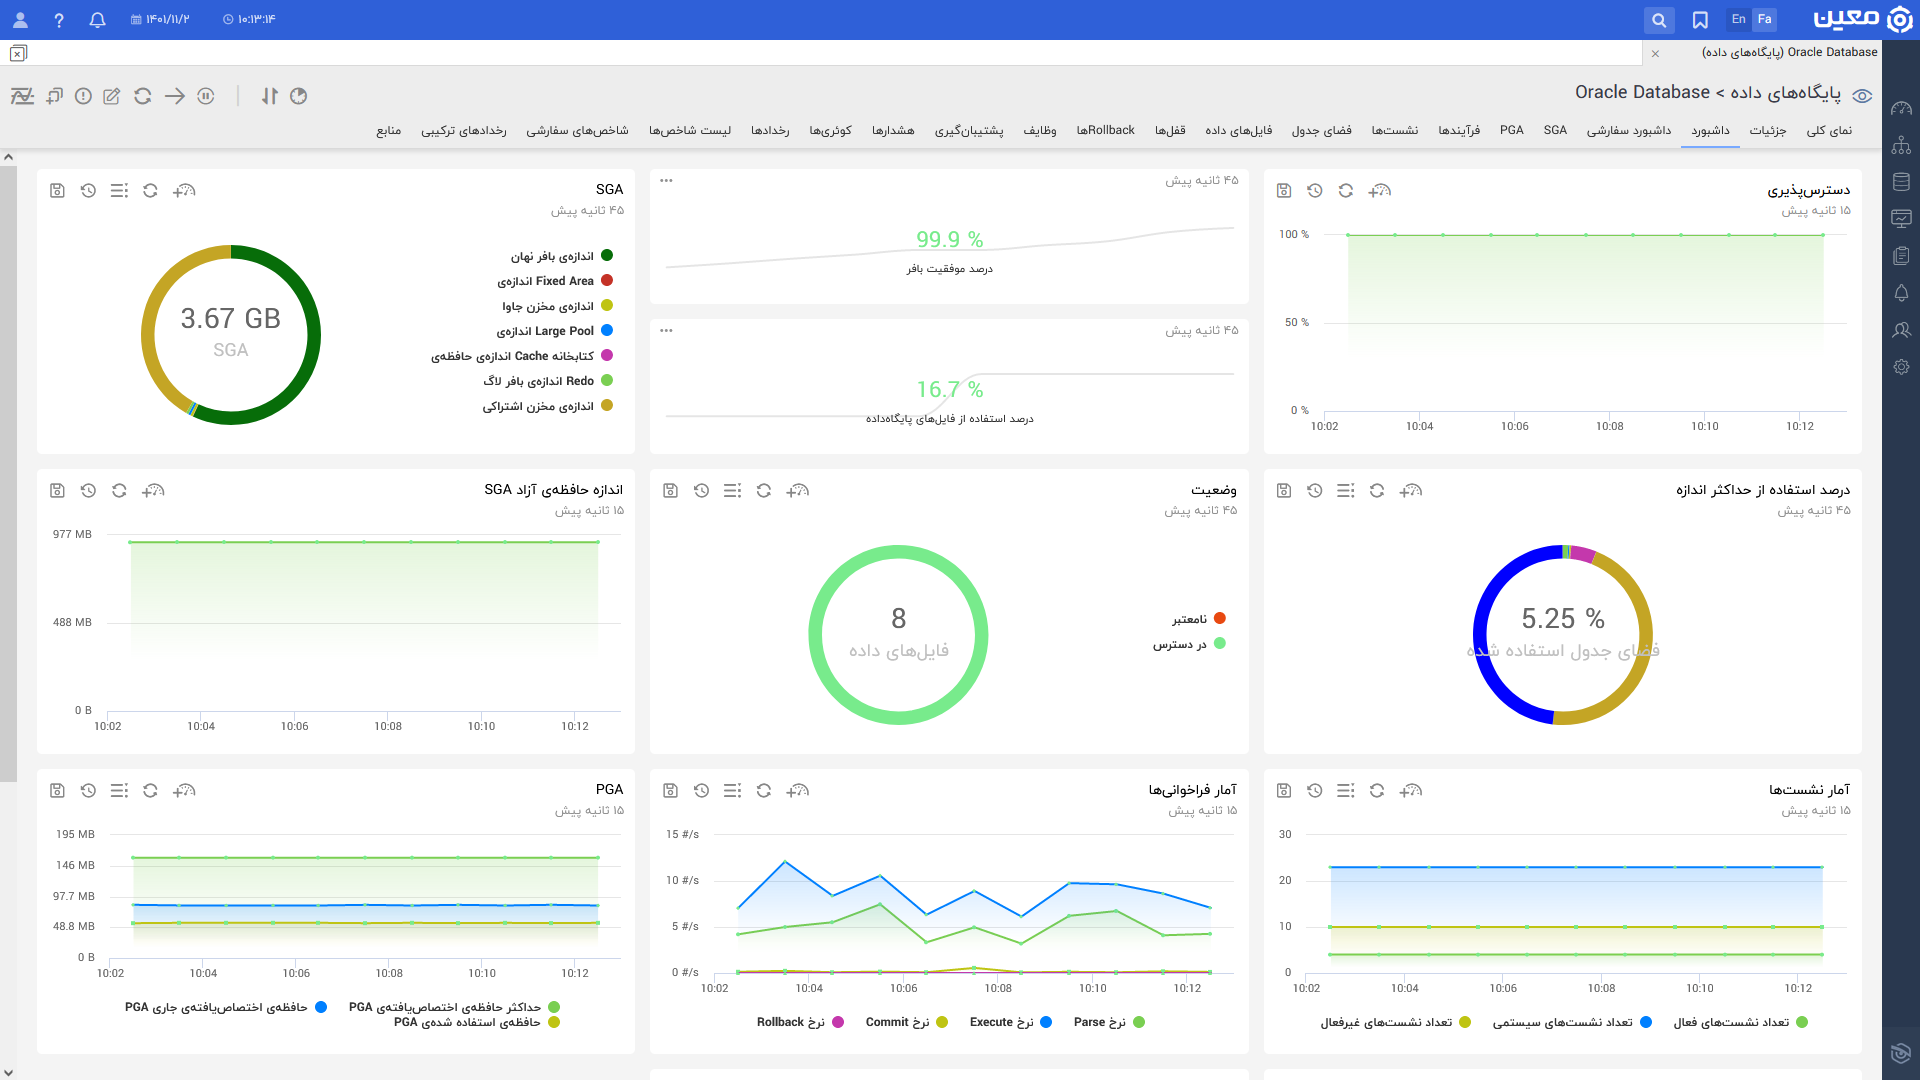This screenshot has width=1920, height=1080.
Task: Switch to the نمای کلی tab
Action: (x=1829, y=130)
